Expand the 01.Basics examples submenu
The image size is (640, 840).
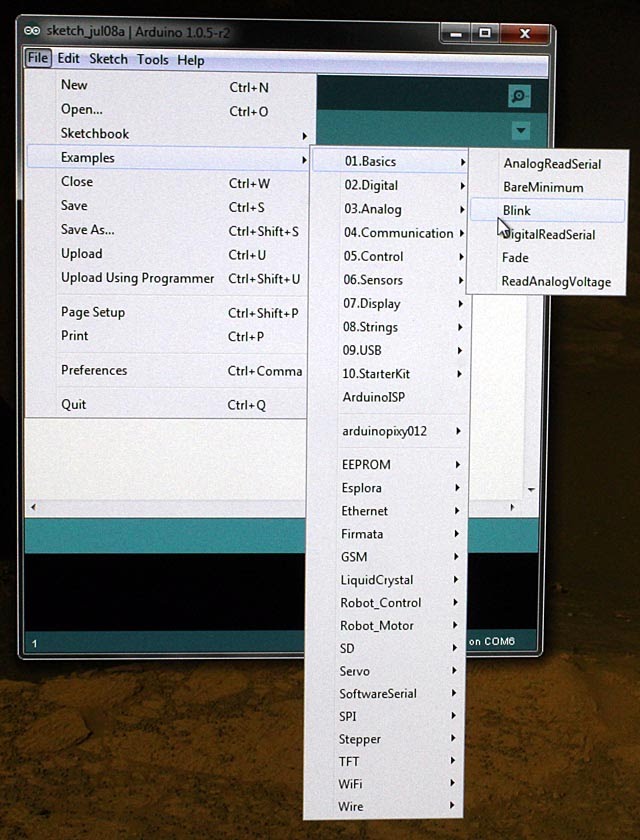[390, 161]
